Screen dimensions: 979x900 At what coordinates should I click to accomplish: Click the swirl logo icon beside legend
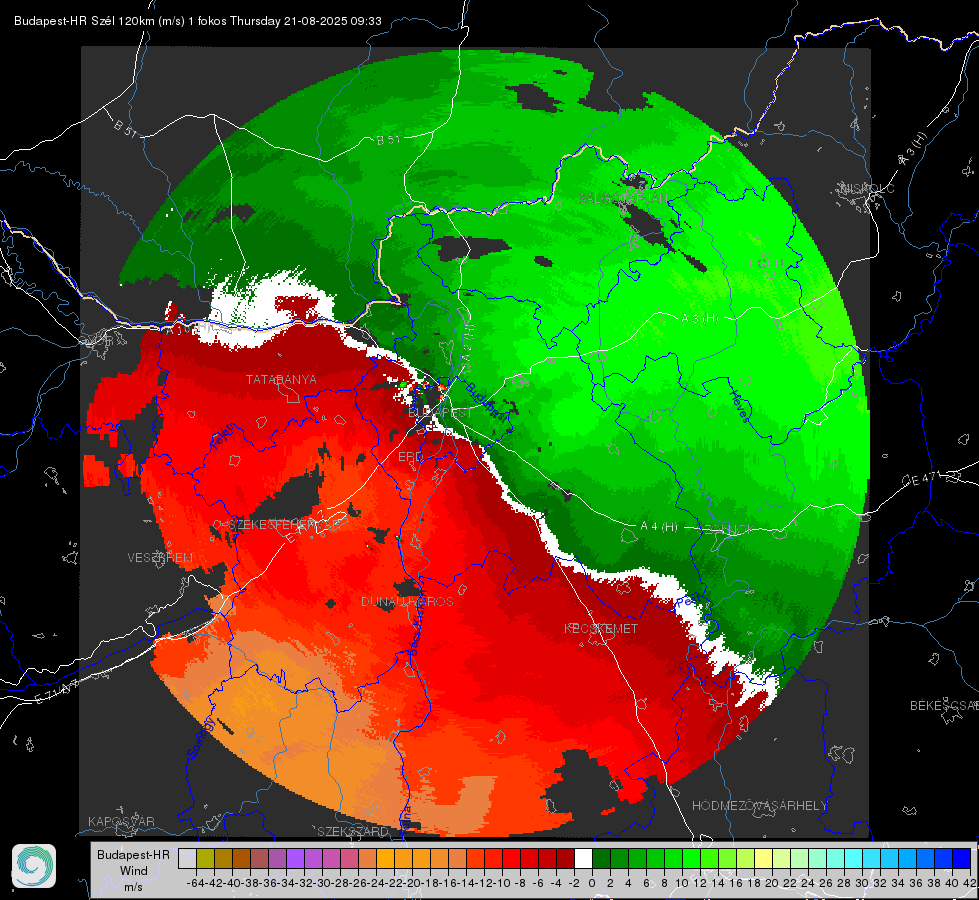(x=34, y=866)
